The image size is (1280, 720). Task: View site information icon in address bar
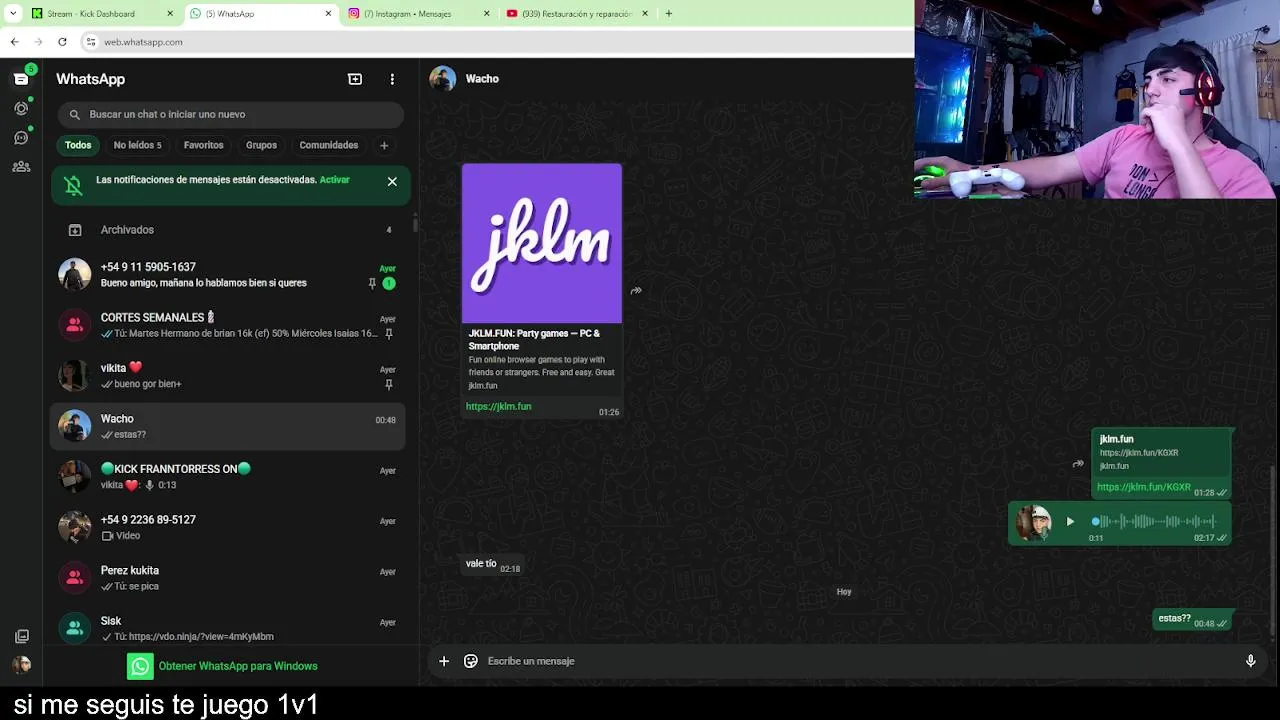point(91,42)
